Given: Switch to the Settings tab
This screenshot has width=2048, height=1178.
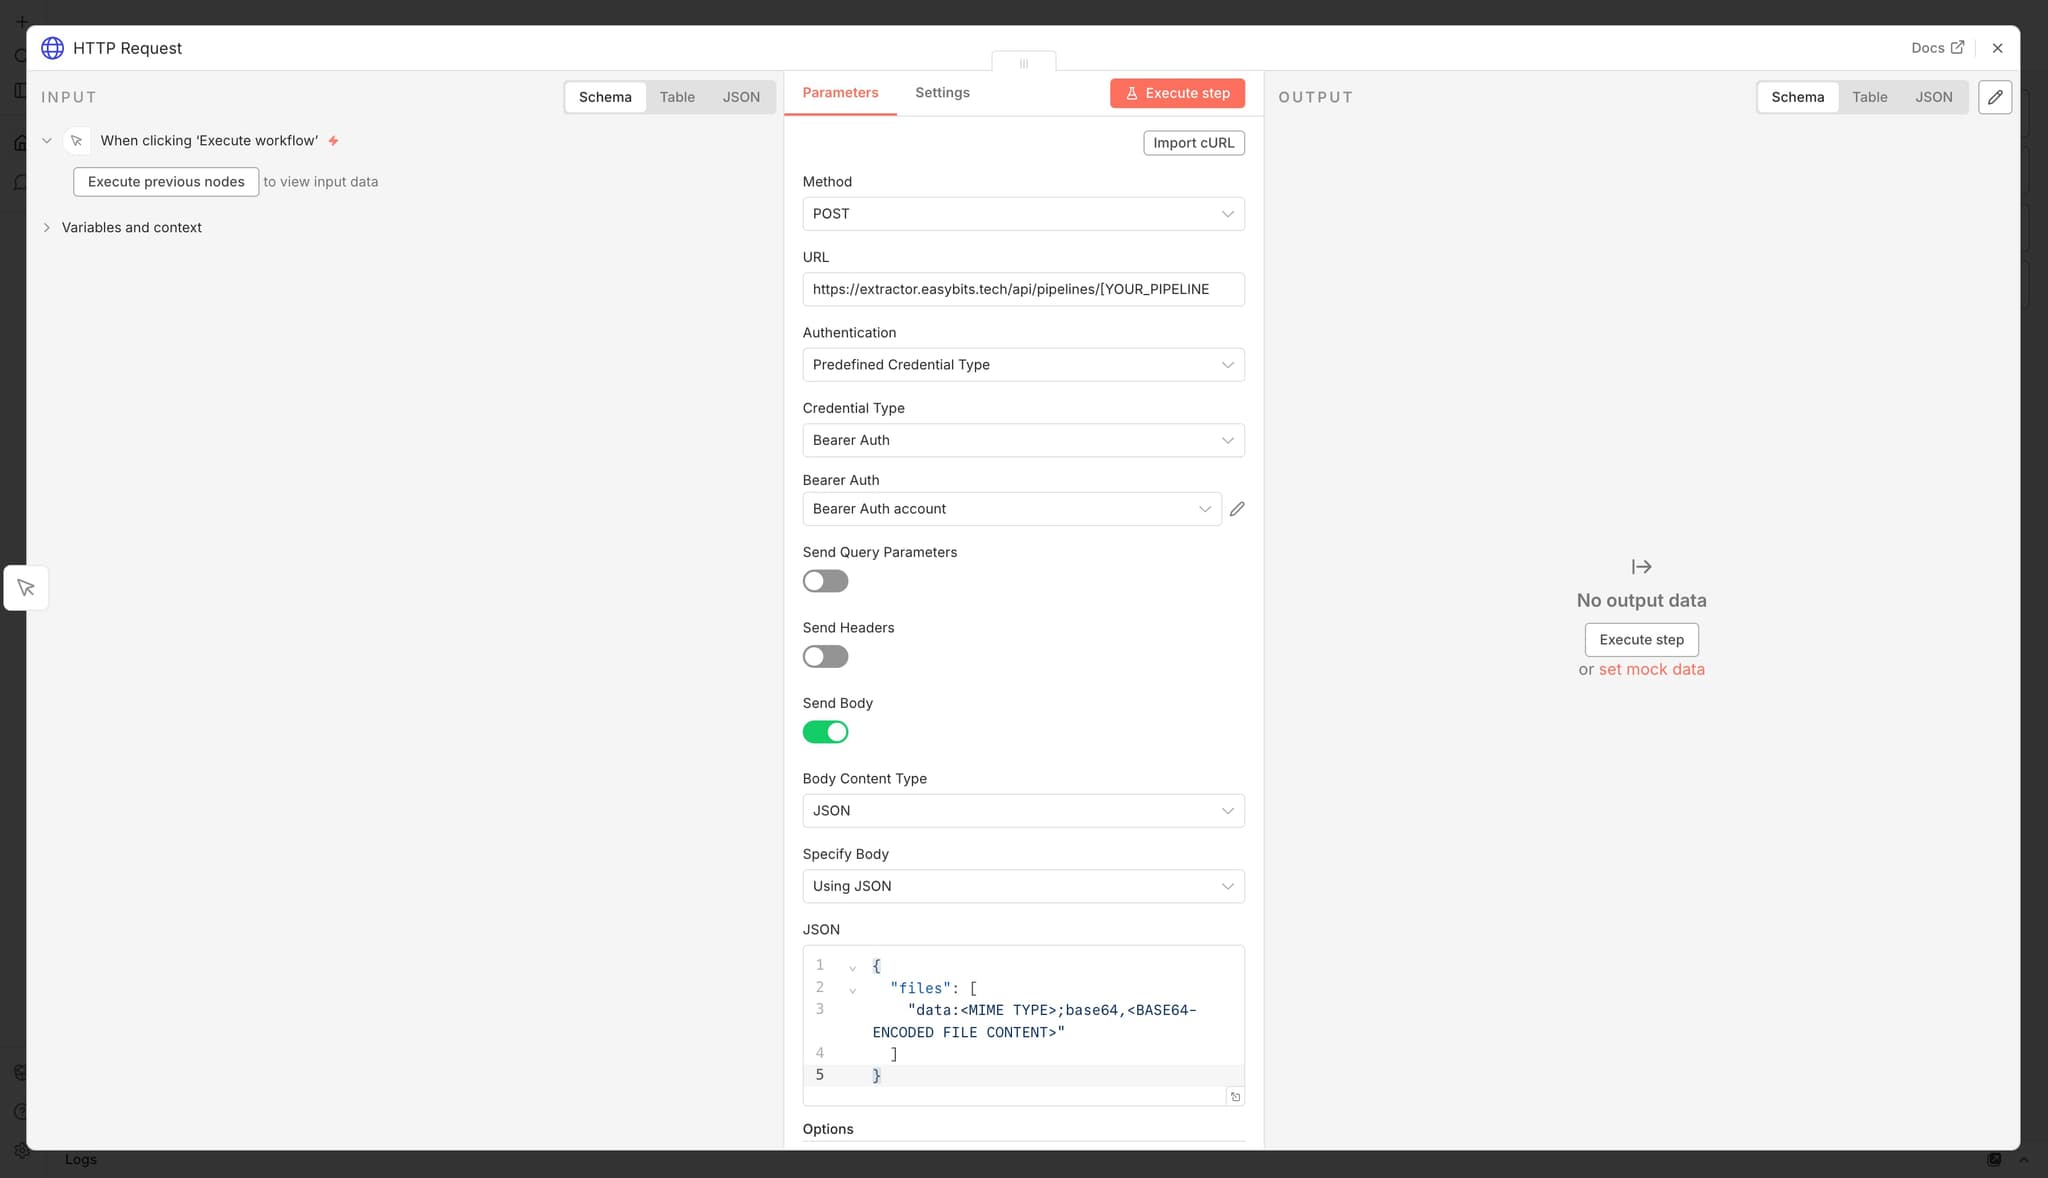Looking at the screenshot, I should [x=941, y=92].
